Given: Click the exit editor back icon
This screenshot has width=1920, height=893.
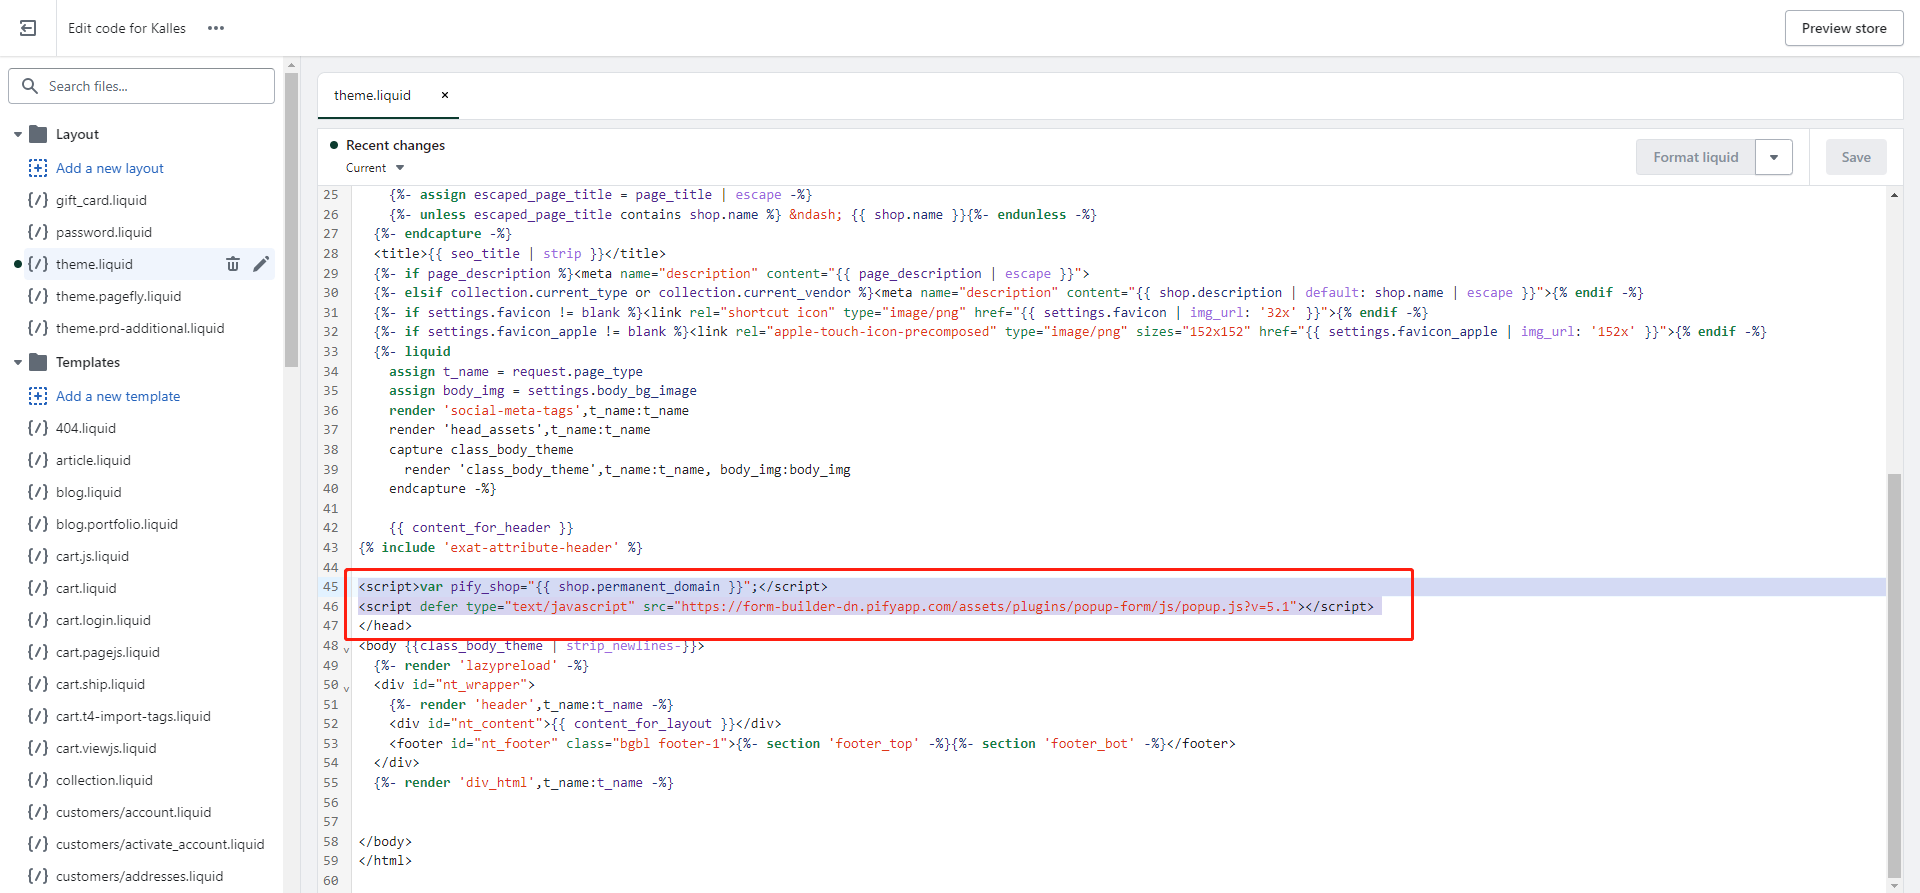Looking at the screenshot, I should point(28,28).
